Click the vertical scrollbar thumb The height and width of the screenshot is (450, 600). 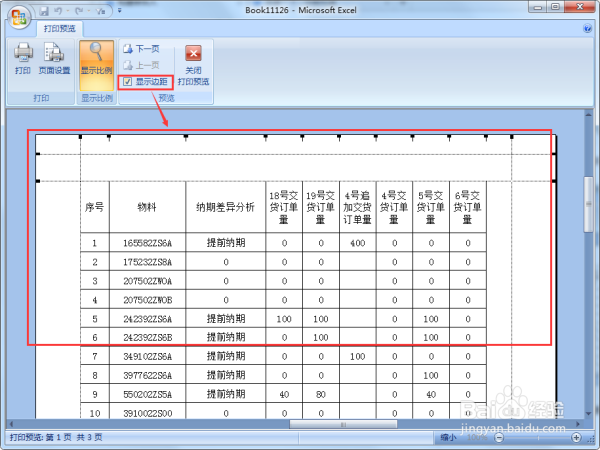coord(589,204)
